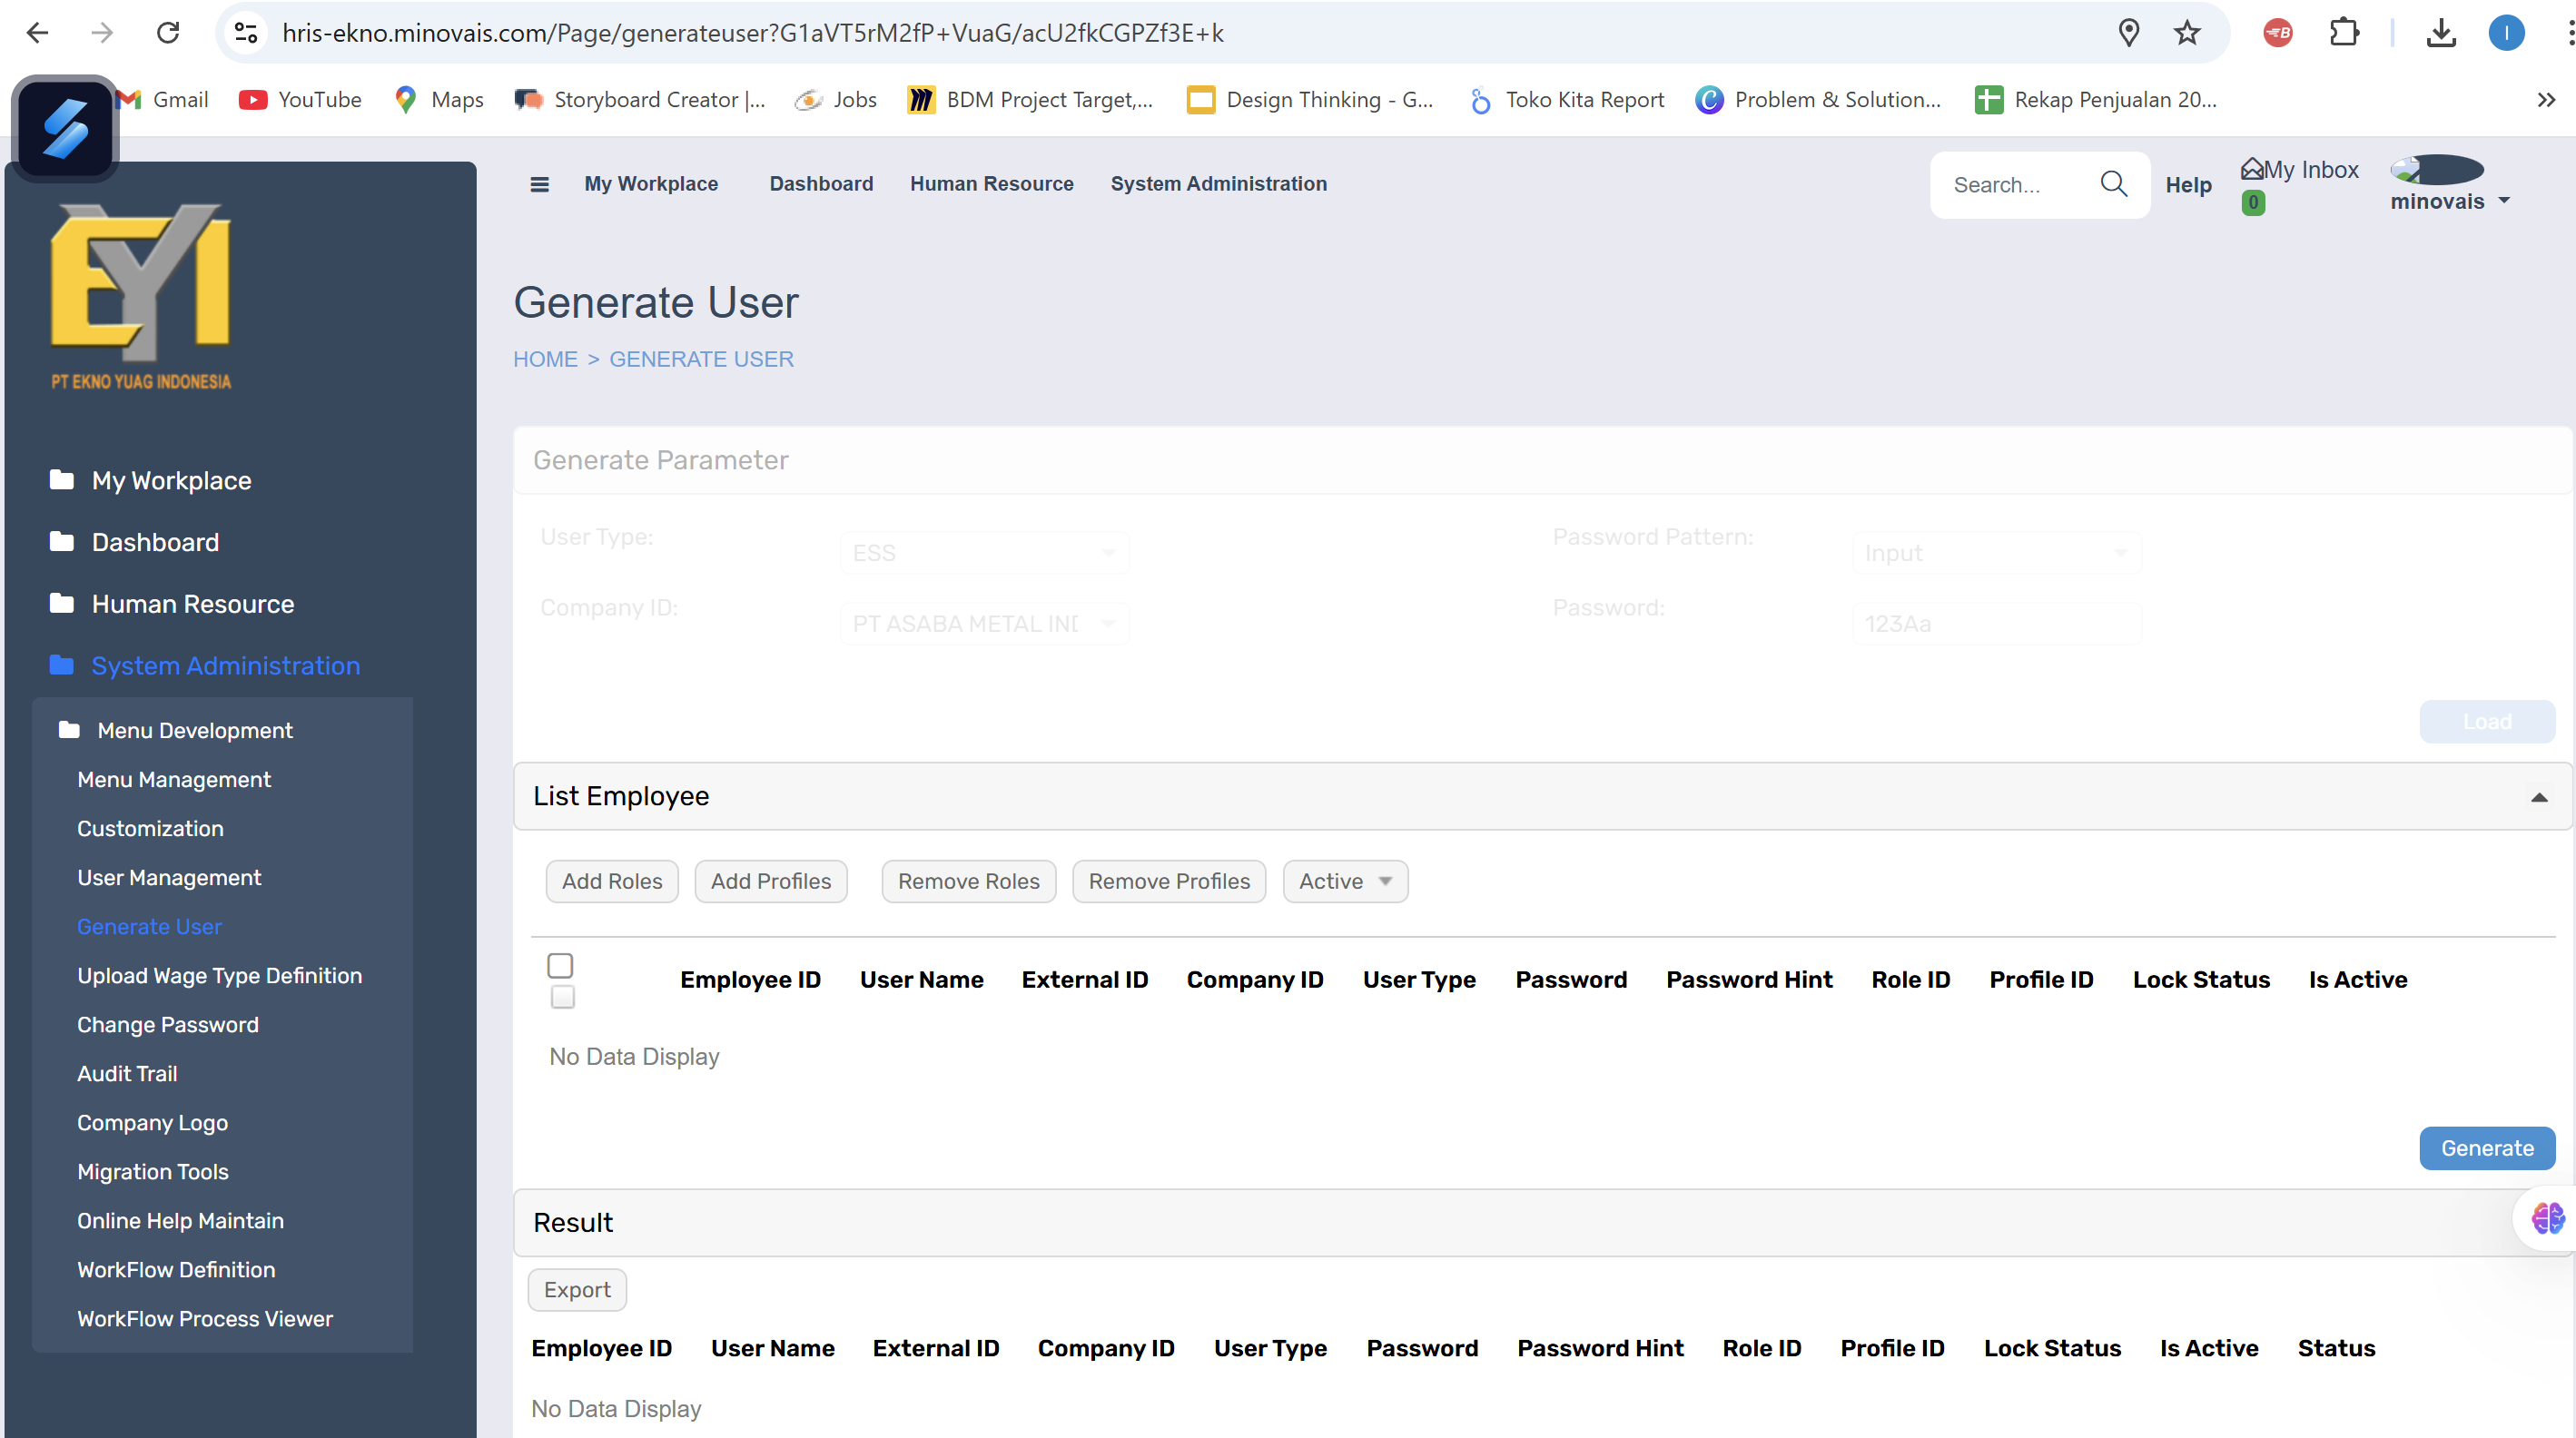This screenshot has width=2576, height=1438.
Task: Tick the small grey checkbox below select-all
Action: click(563, 997)
